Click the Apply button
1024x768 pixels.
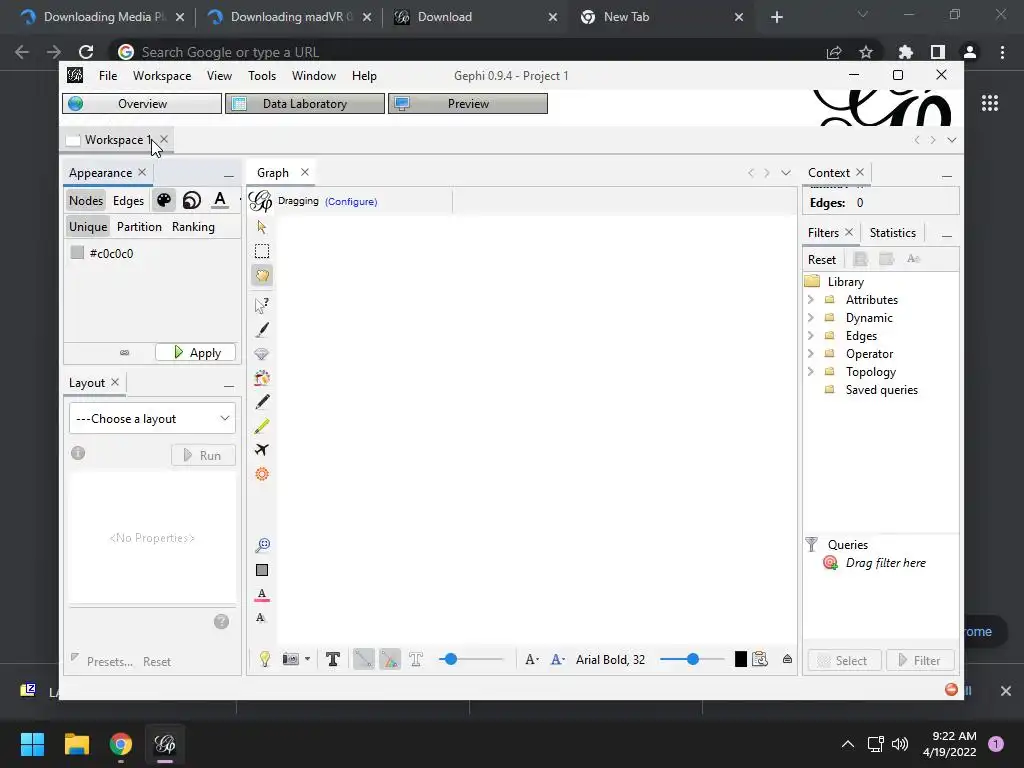pos(195,353)
